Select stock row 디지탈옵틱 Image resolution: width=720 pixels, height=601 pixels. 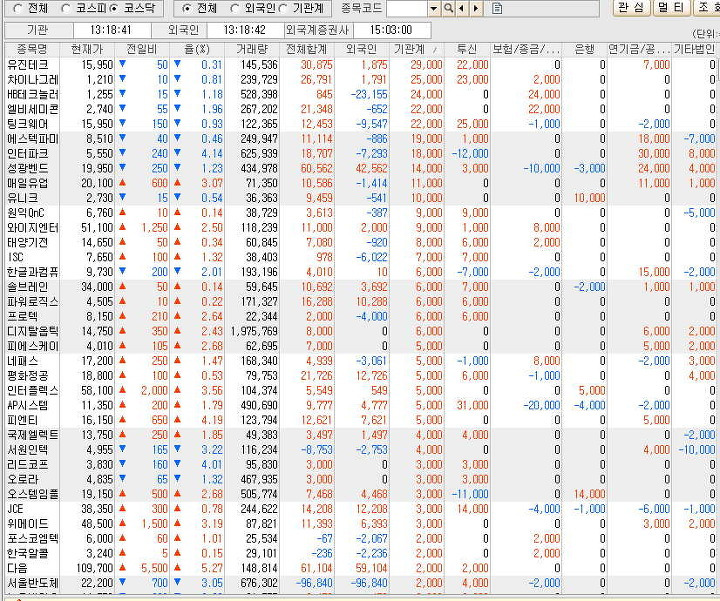click(360, 331)
